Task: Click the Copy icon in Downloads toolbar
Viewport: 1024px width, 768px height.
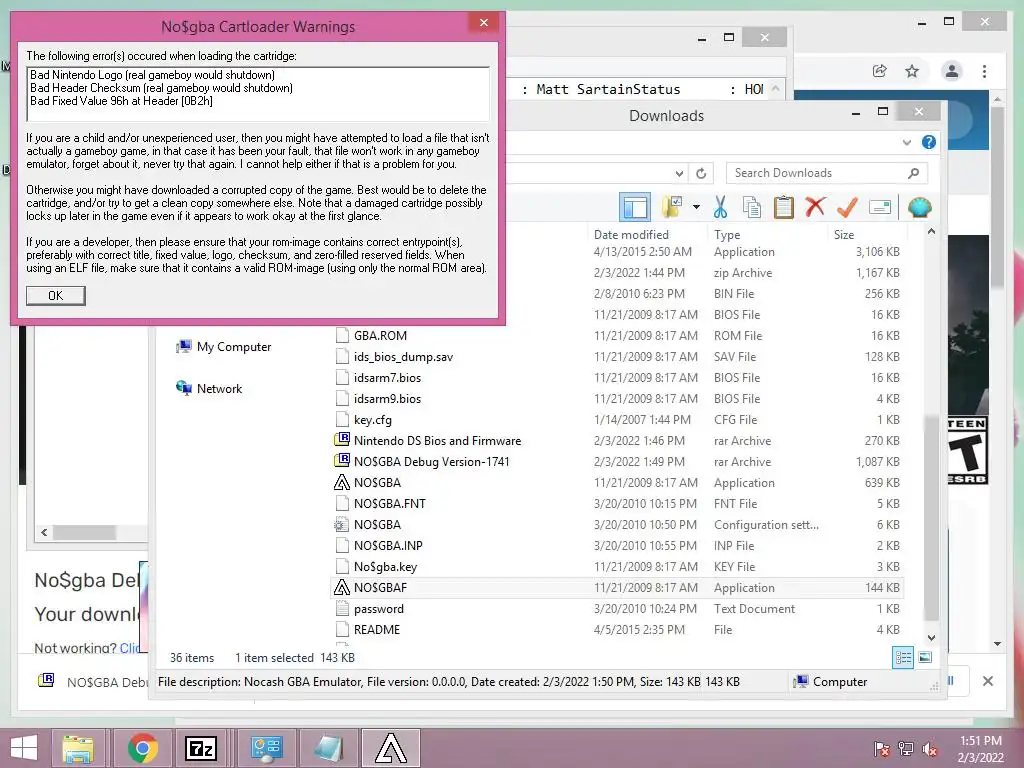Action: pyautogui.click(x=752, y=207)
